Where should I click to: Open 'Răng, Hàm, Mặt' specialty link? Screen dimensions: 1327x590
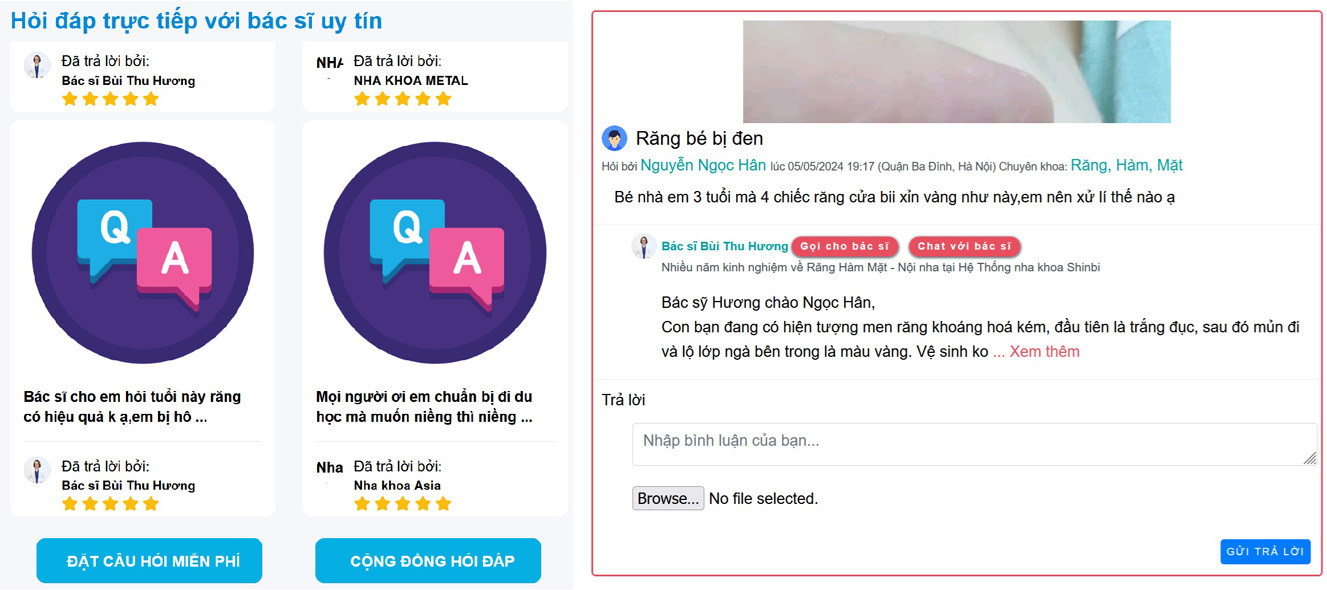(x=1127, y=165)
